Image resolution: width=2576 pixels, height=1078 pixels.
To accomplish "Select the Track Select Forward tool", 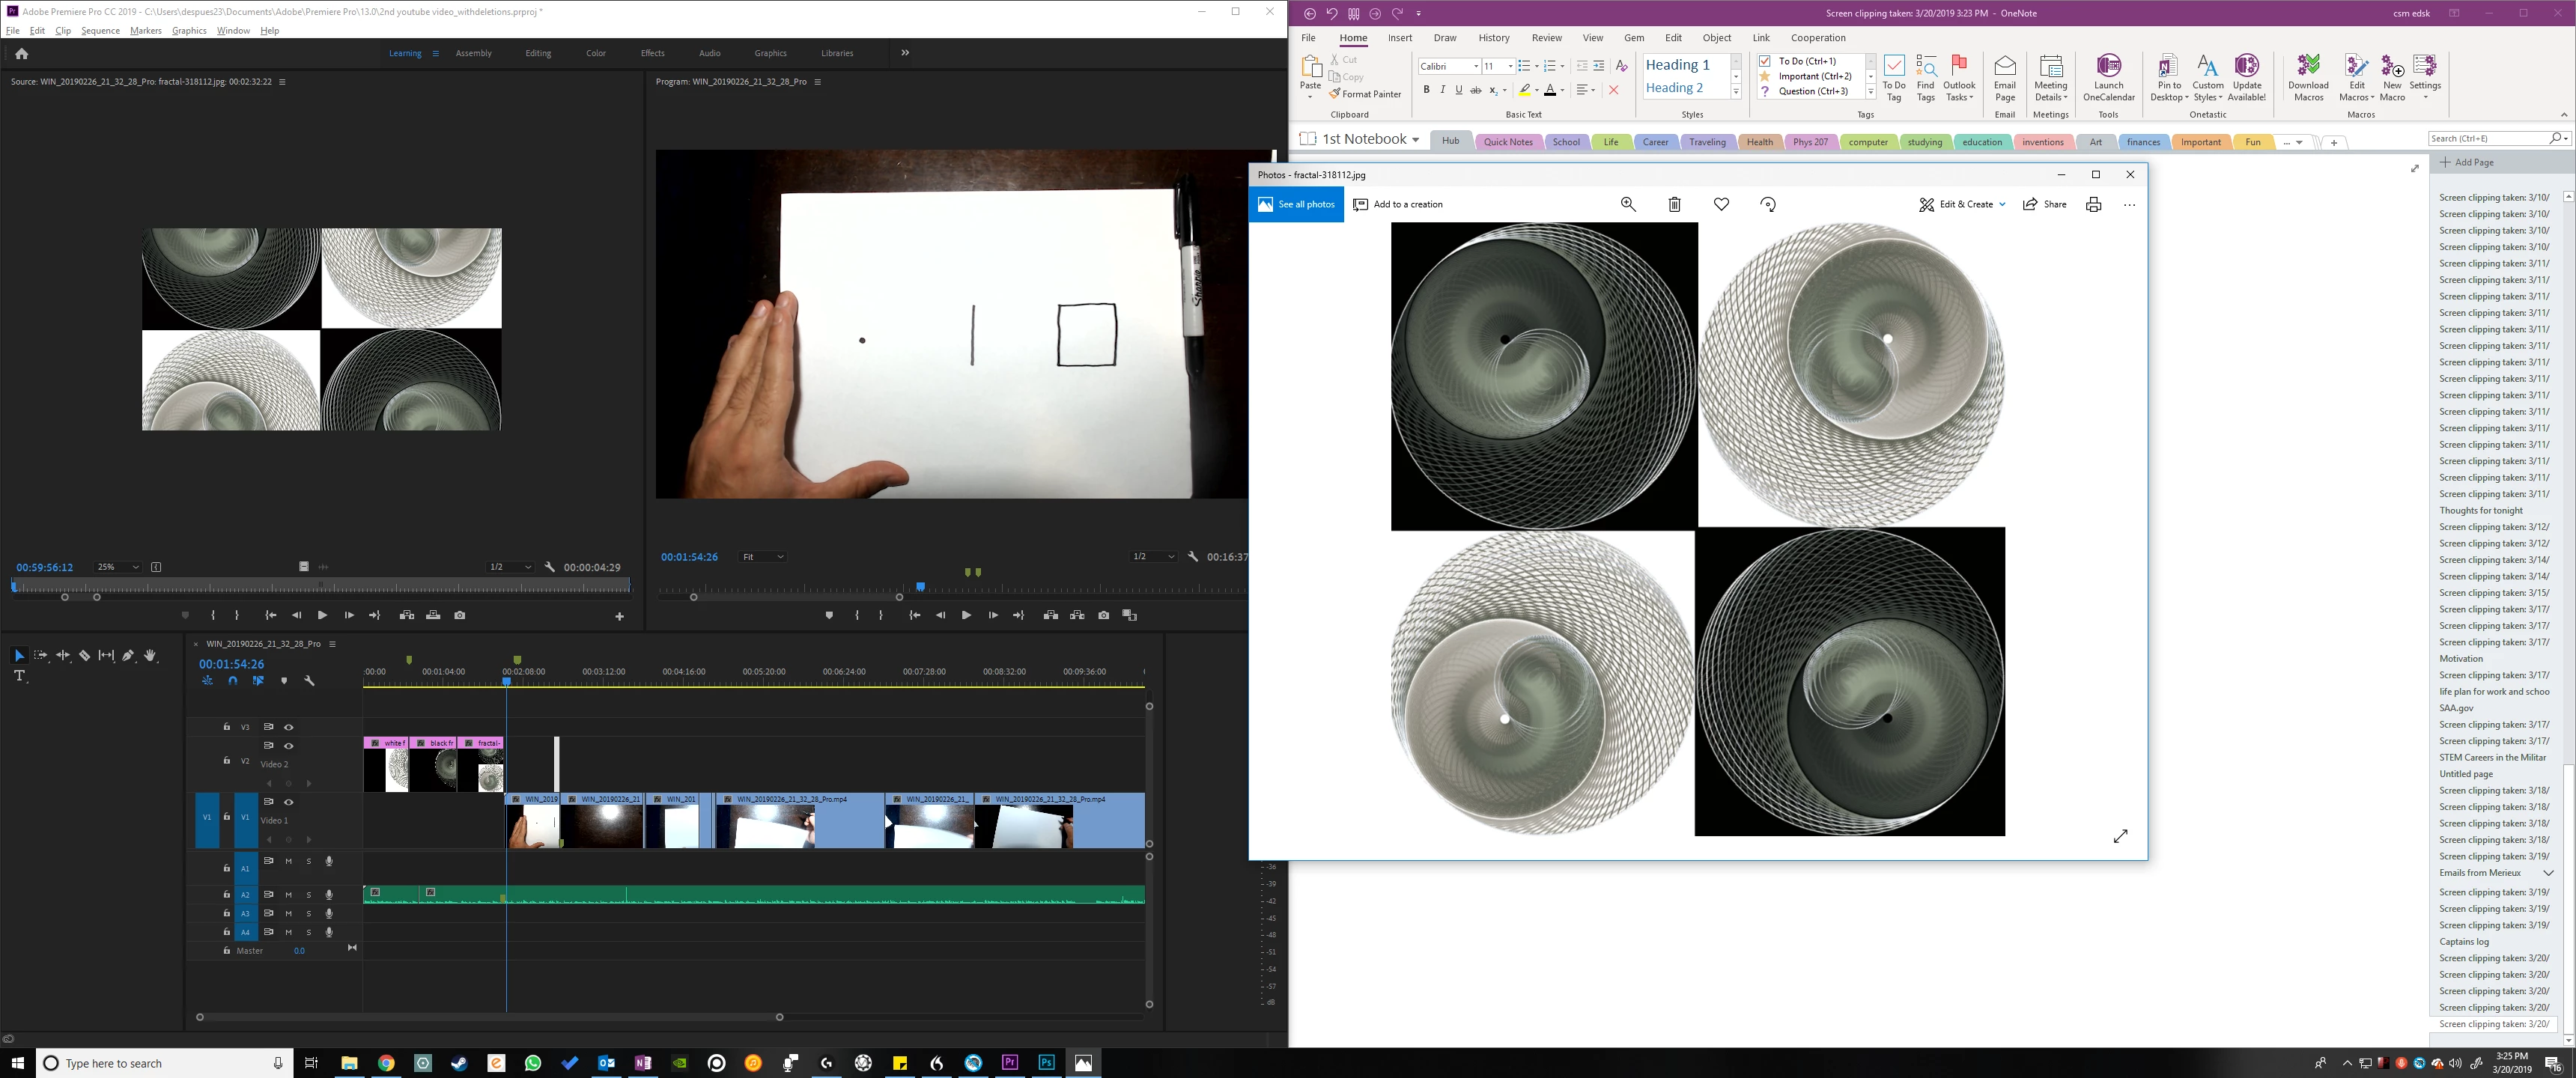I will (40, 655).
